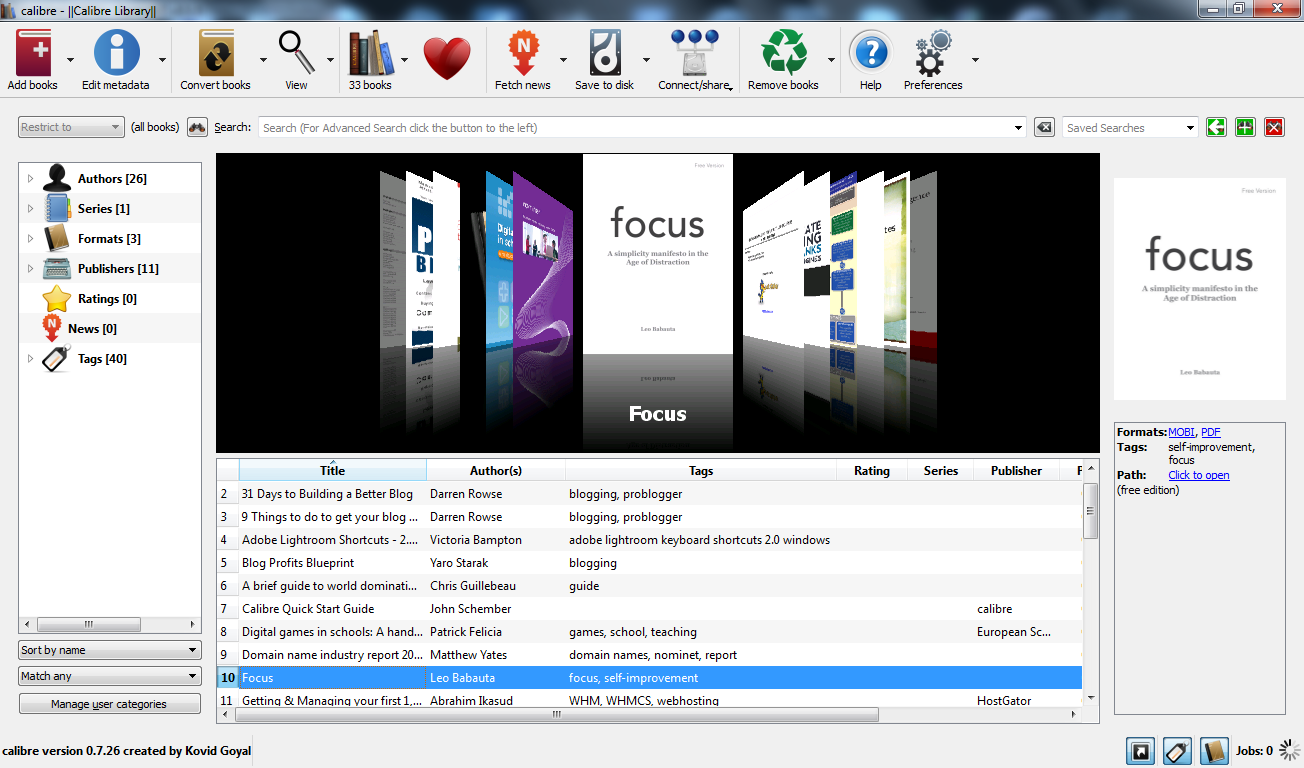
Task: Click the book list horizontal scrollbar
Action: pyautogui.click(x=557, y=715)
